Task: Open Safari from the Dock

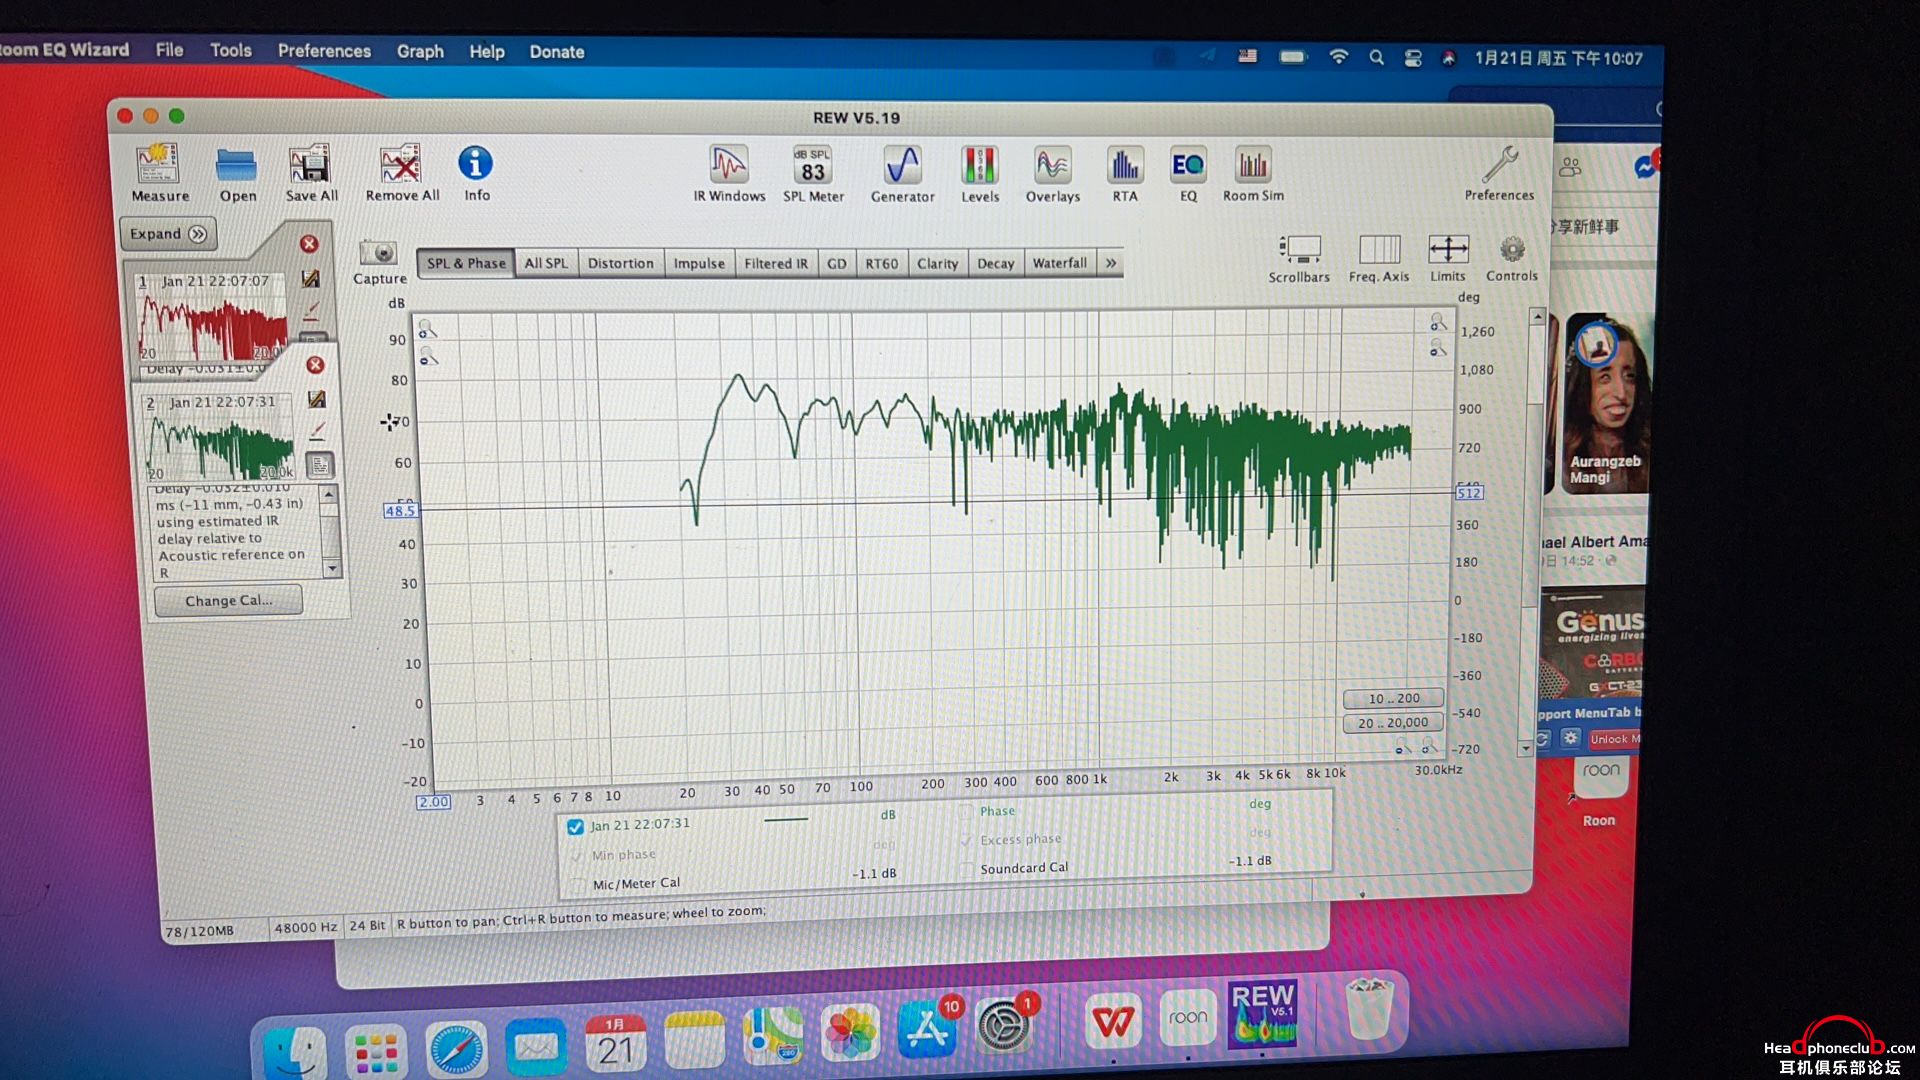Action: coord(456,1050)
